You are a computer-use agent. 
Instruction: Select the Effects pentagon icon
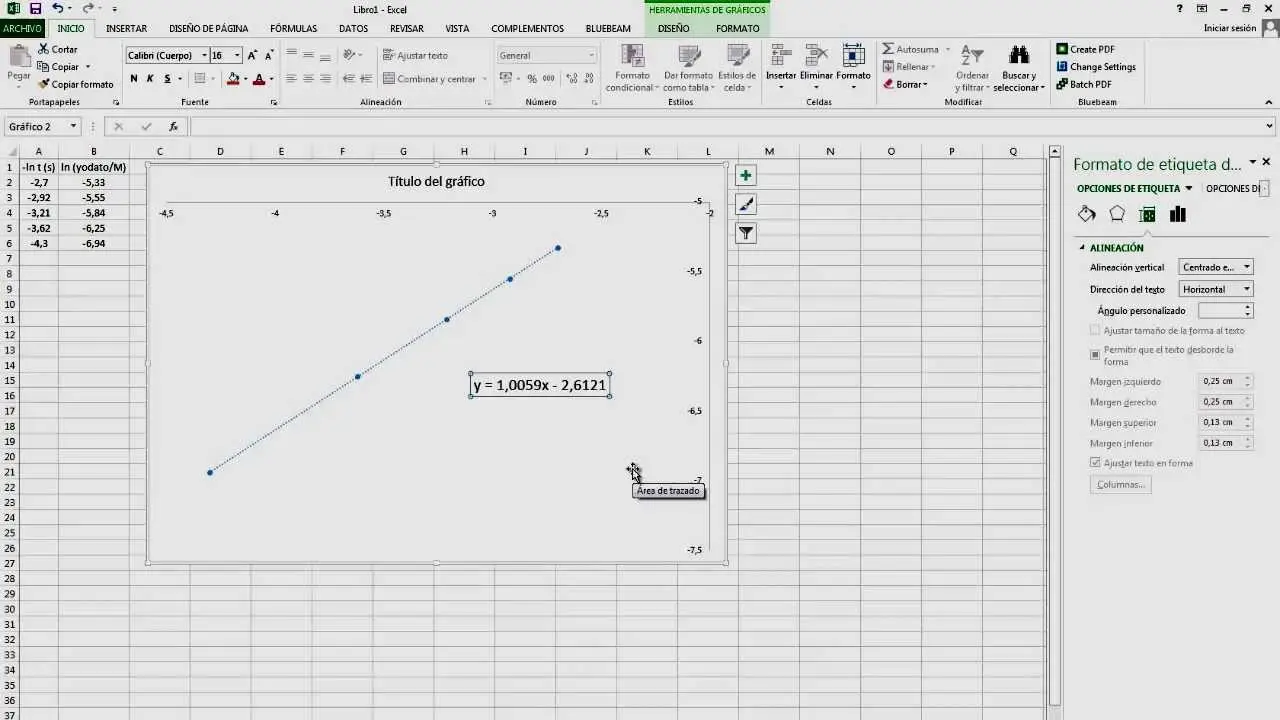pyautogui.click(x=1117, y=214)
